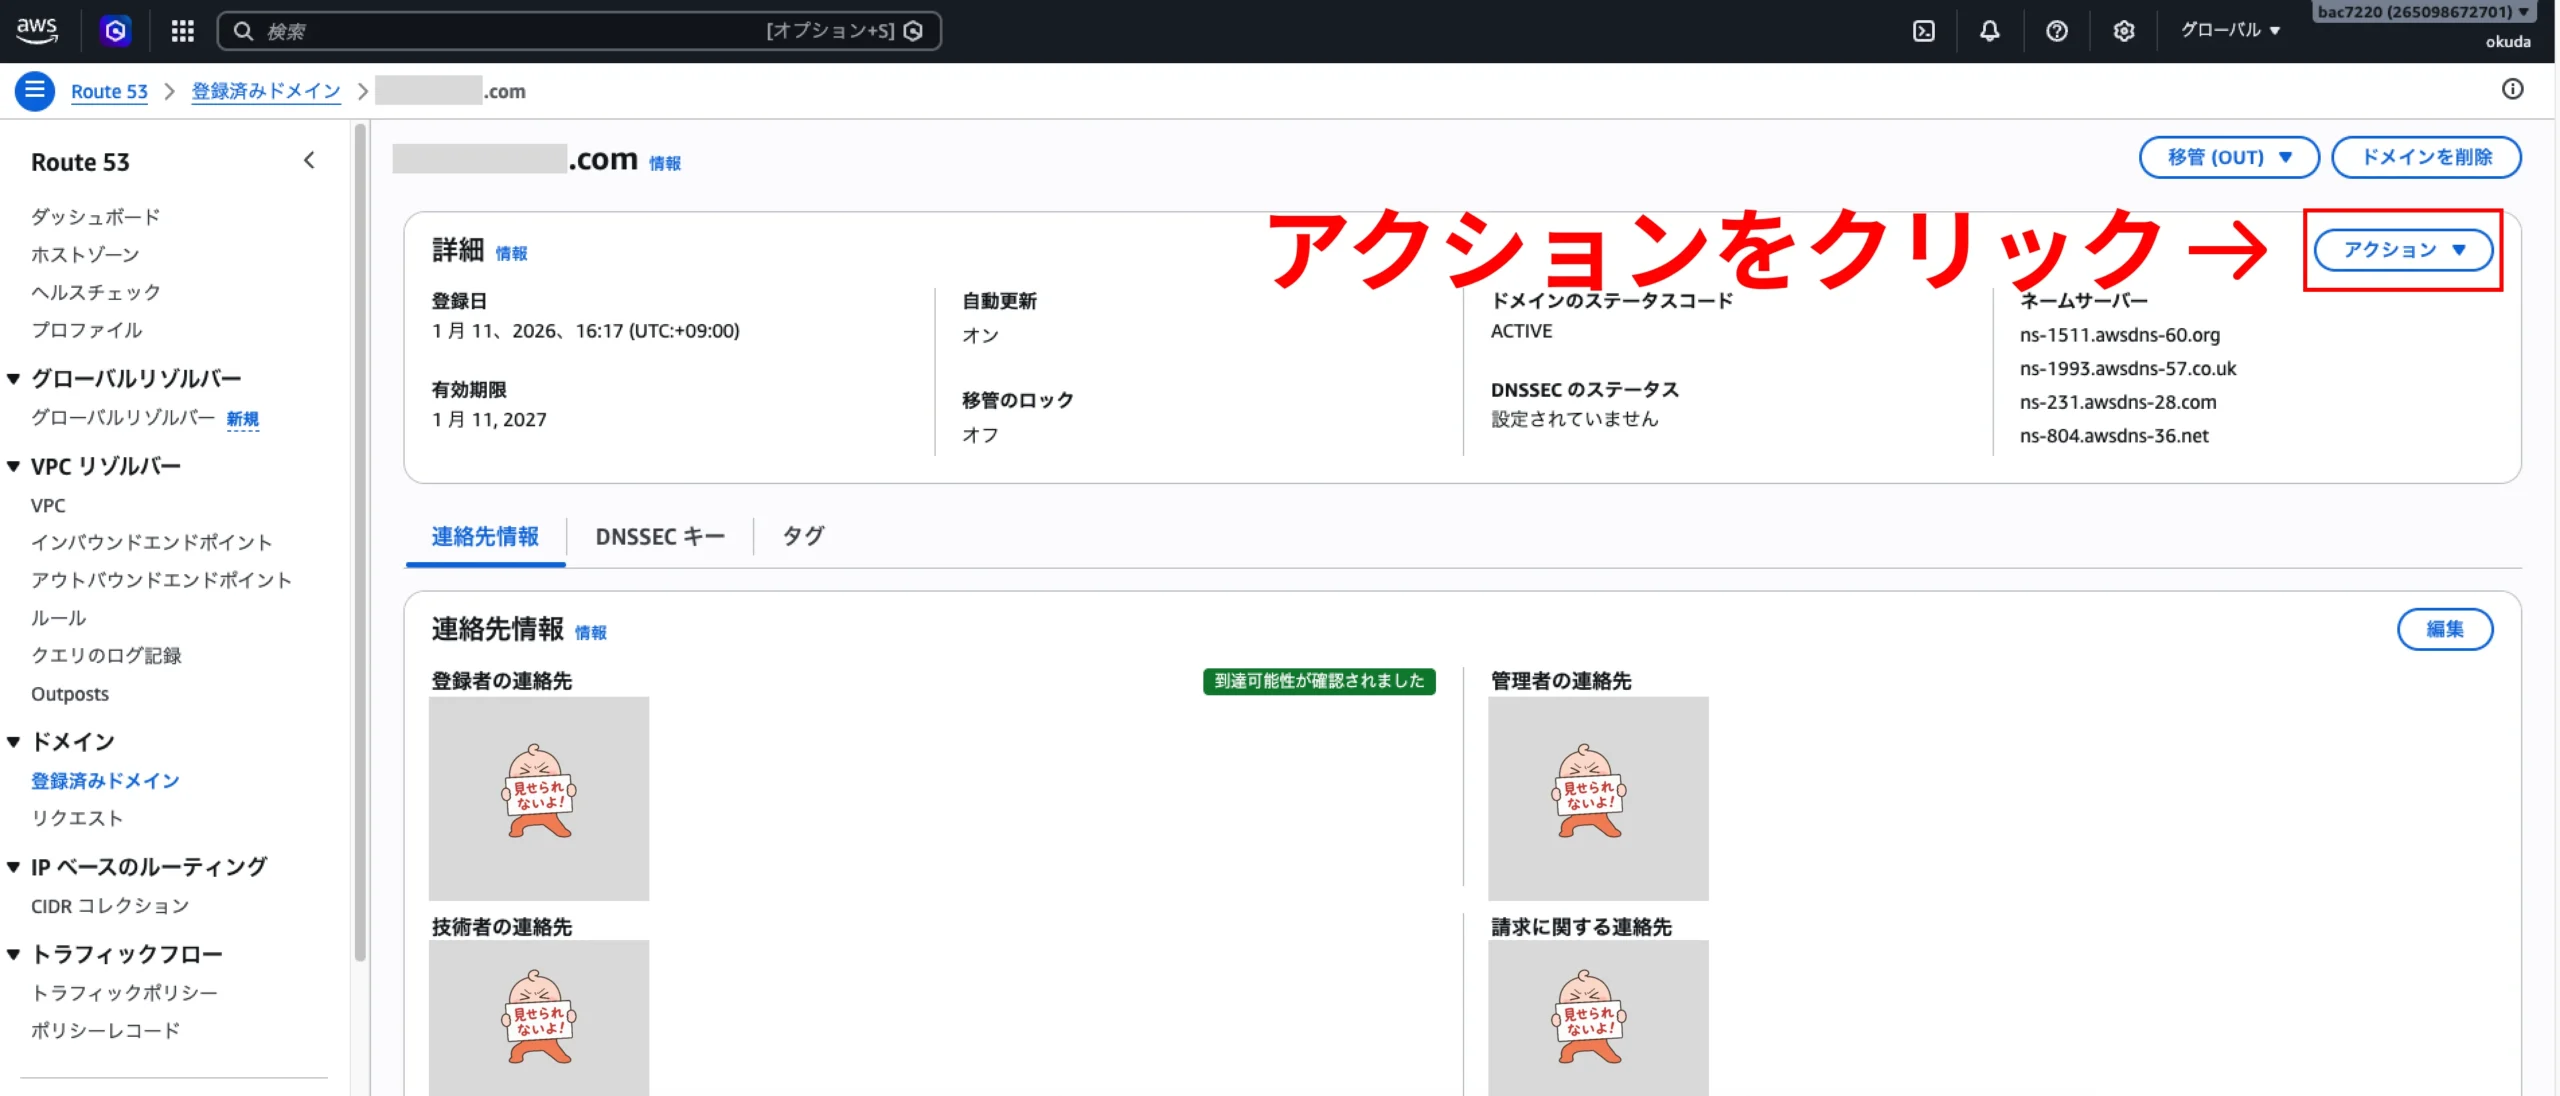2560x1096 pixels.
Task: Open the help question mark icon
Action: click(x=2057, y=31)
